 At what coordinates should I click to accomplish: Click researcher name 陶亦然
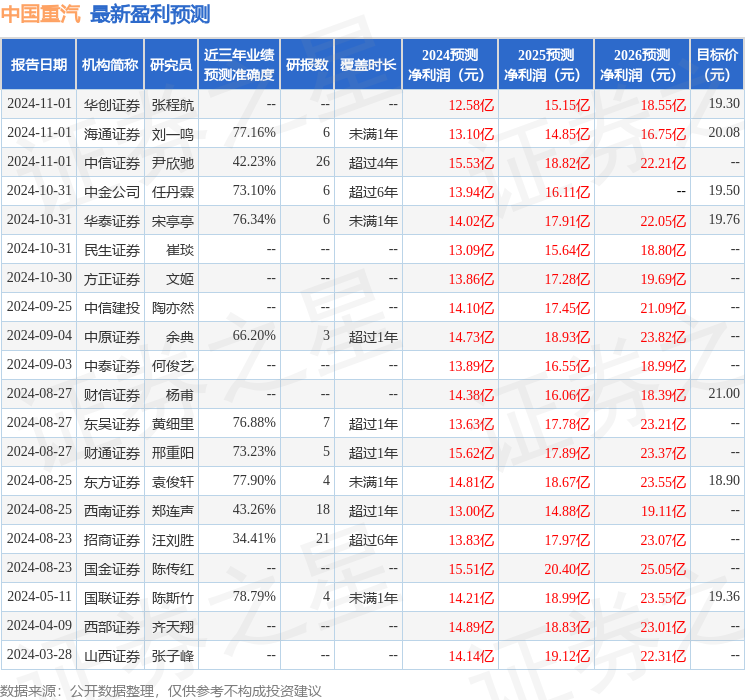pos(173,308)
